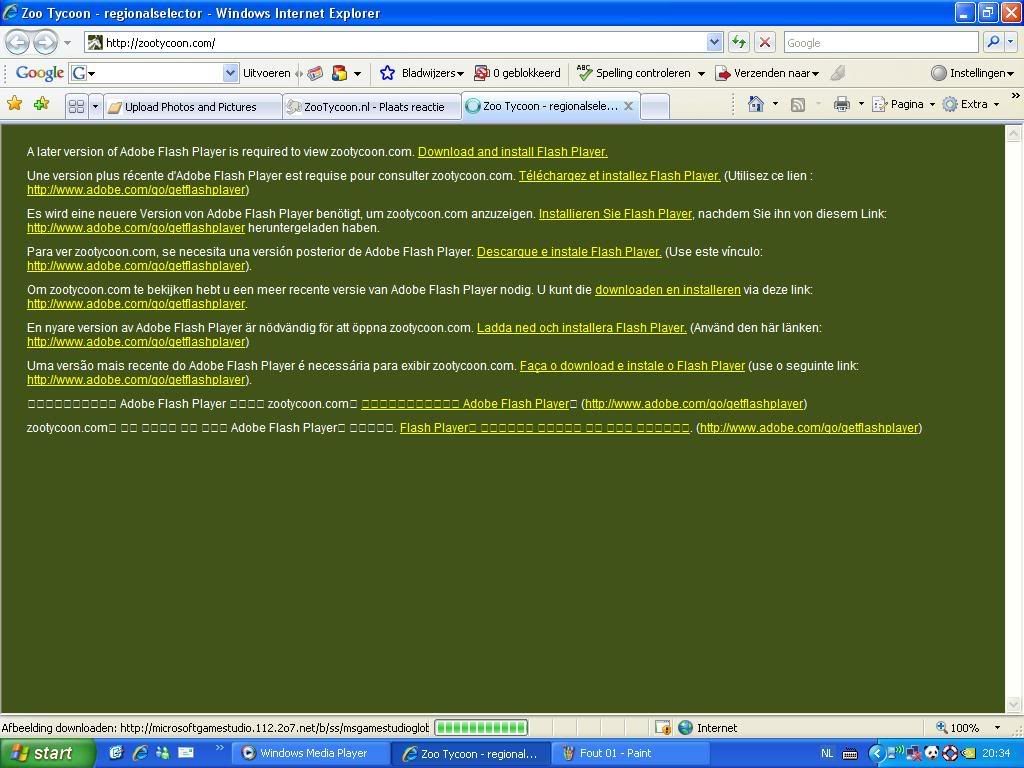This screenshot has width=1024, height=768.
Task: Click the Refresh page icon
Action: pyautogui.click(x=739, y=42)
